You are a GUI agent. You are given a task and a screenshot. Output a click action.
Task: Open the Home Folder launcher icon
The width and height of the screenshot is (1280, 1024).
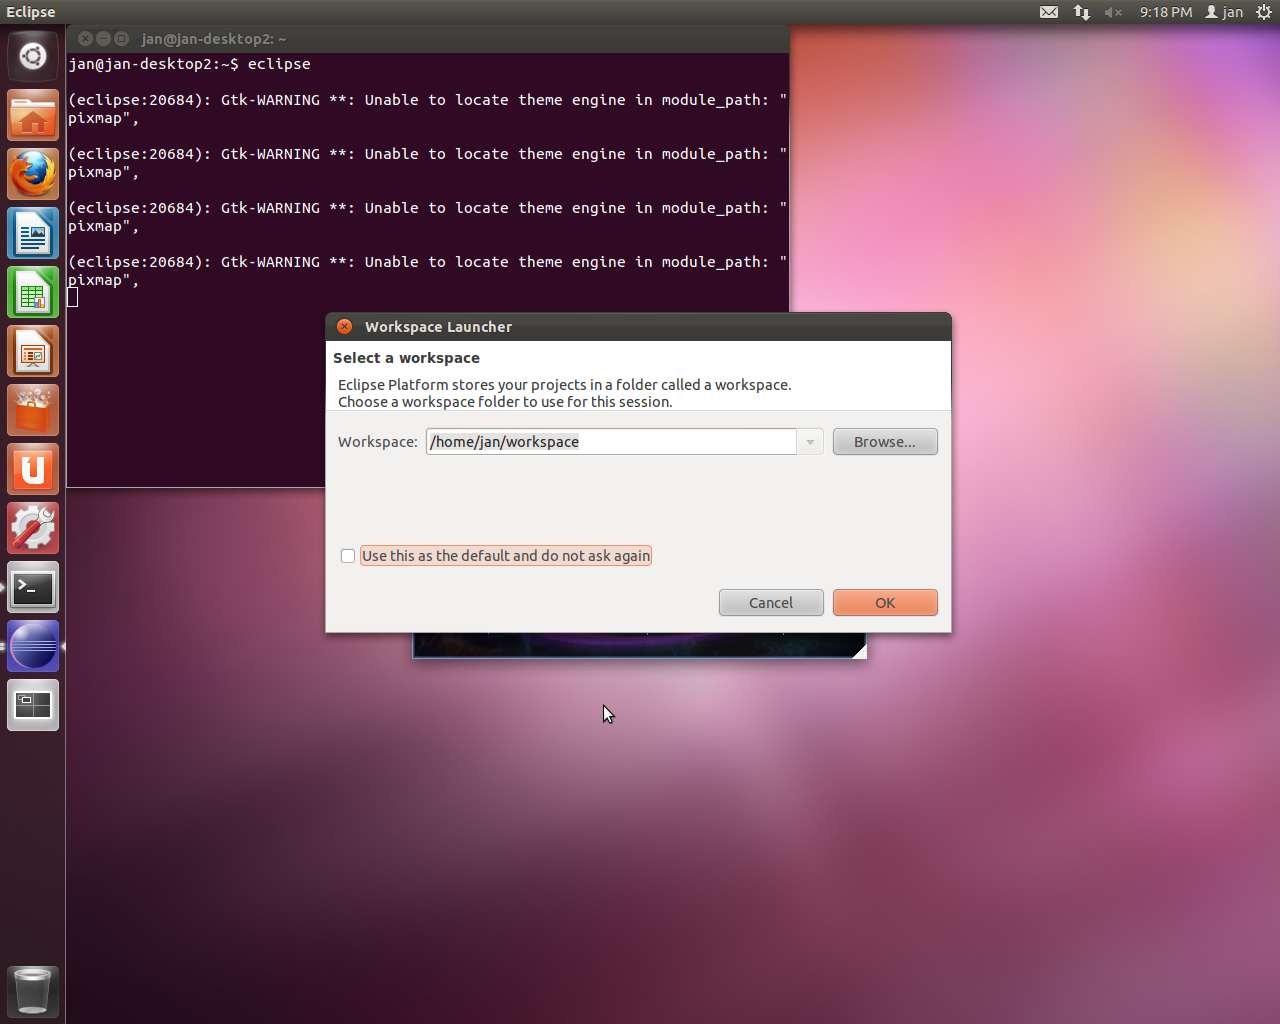point(33,115)
